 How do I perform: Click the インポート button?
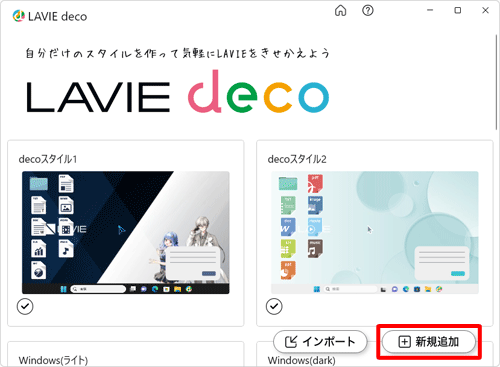[320, 342]
